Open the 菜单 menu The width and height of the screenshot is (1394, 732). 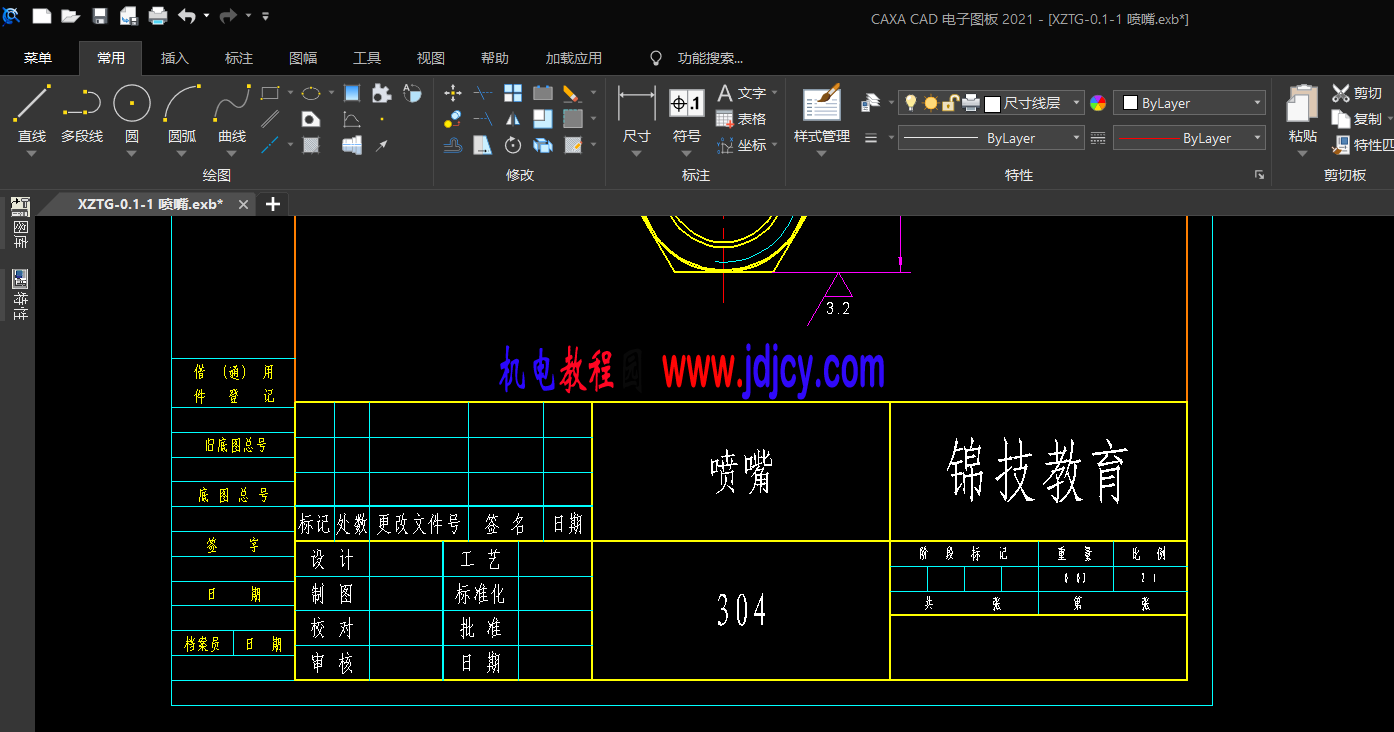click(38, 58)
